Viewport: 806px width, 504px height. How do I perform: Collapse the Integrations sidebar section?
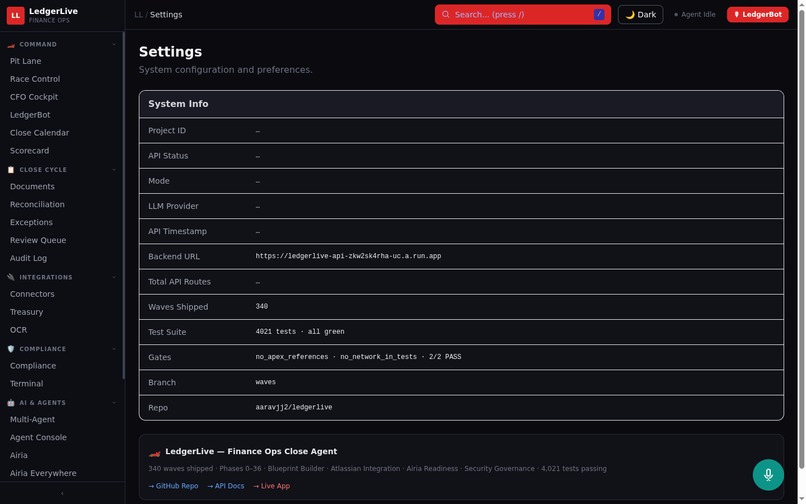point(114,277)
